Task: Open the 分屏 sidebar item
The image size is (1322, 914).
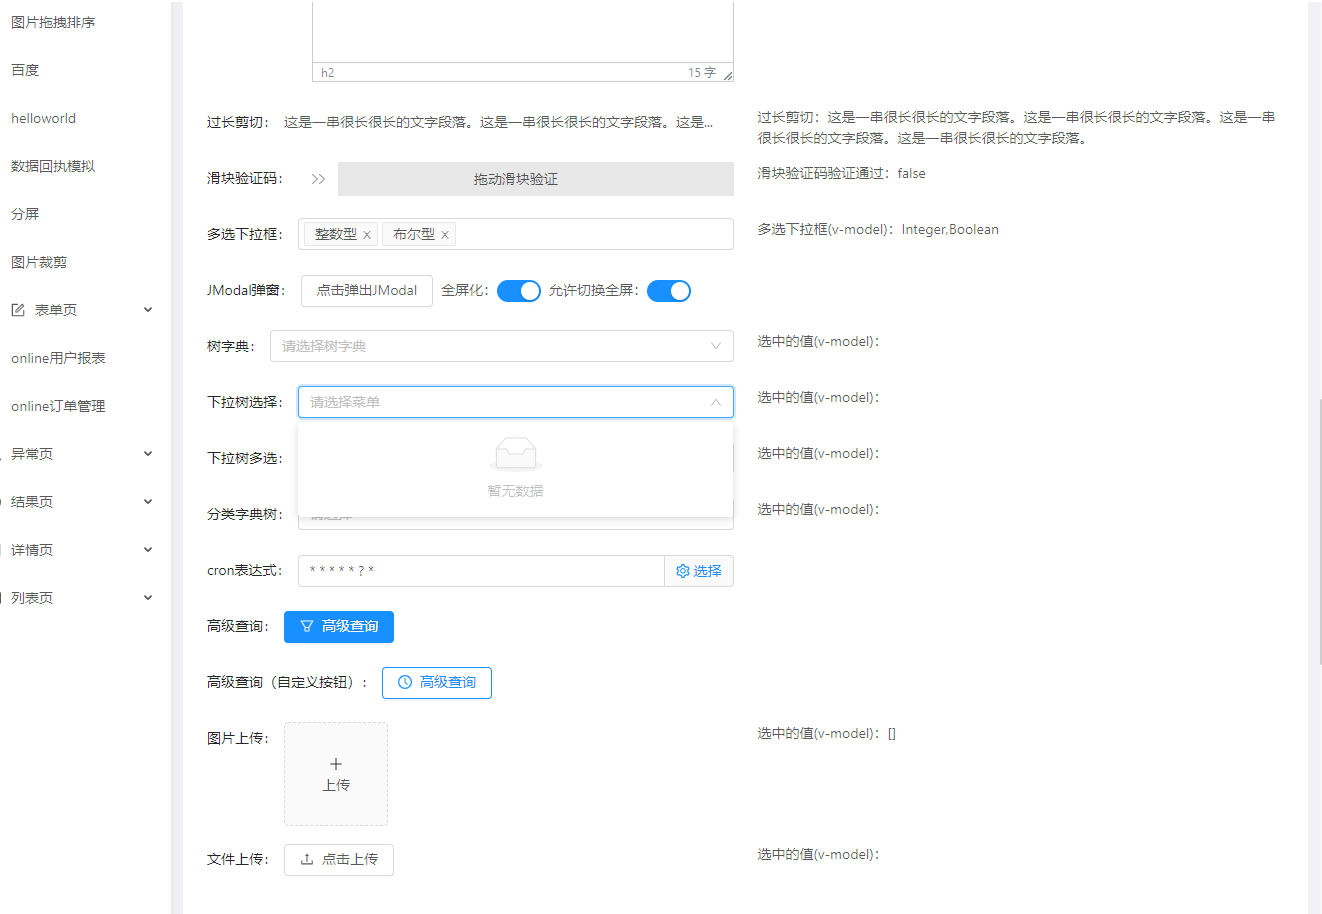Action: coord(25,214)
